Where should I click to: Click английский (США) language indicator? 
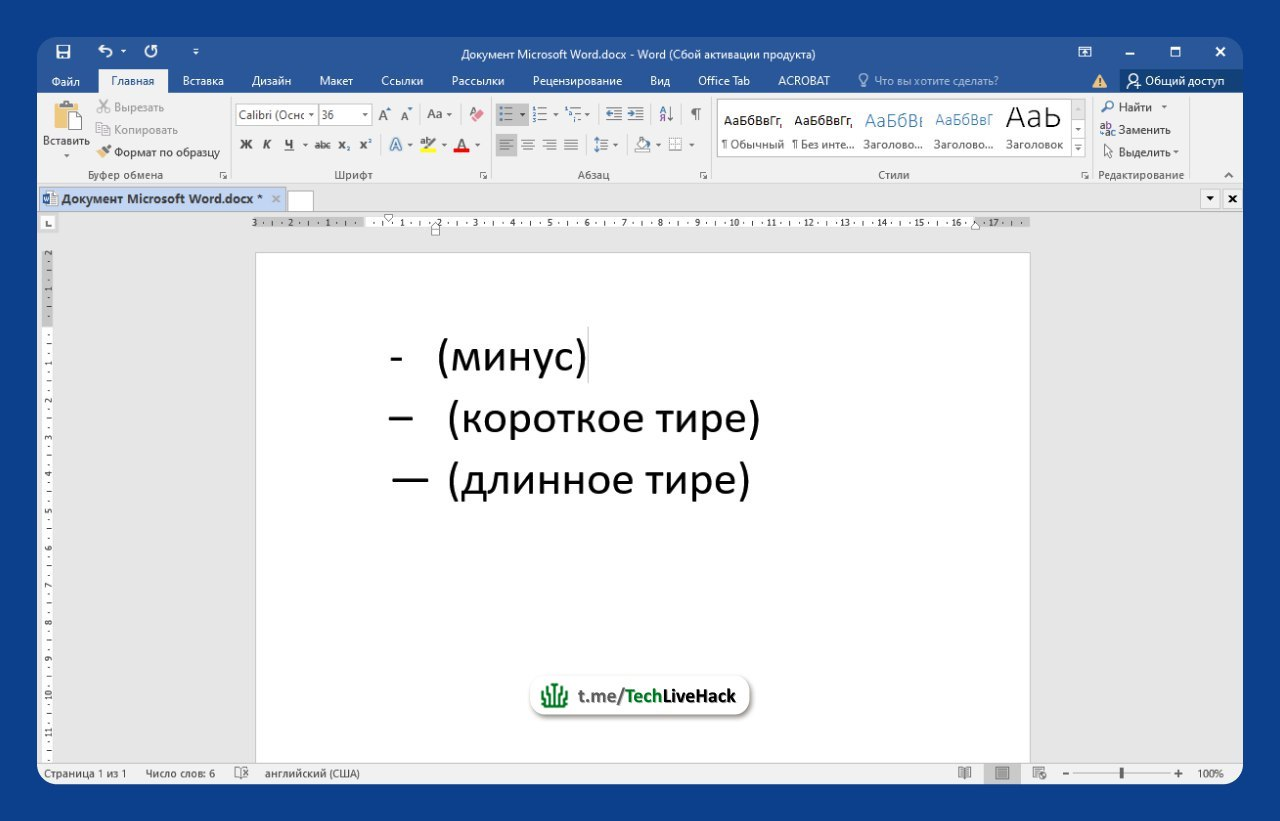[312, 773]
